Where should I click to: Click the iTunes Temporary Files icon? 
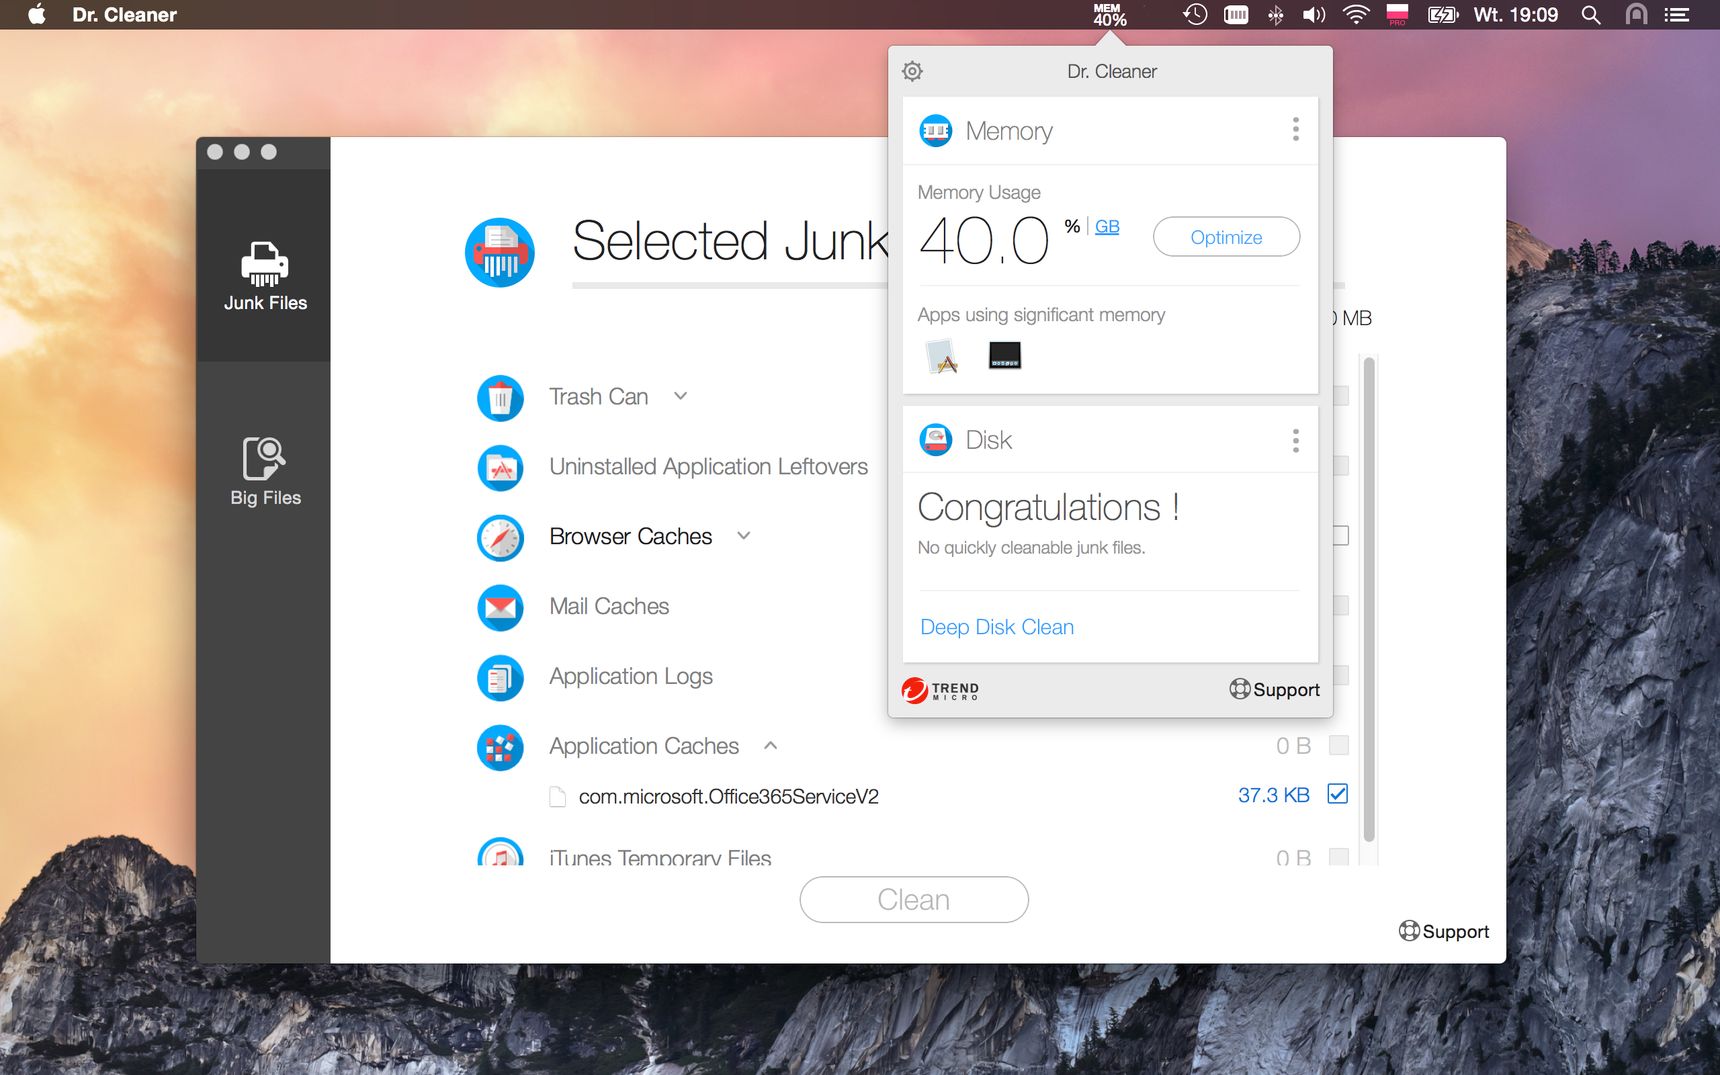[x=500, y=852]
